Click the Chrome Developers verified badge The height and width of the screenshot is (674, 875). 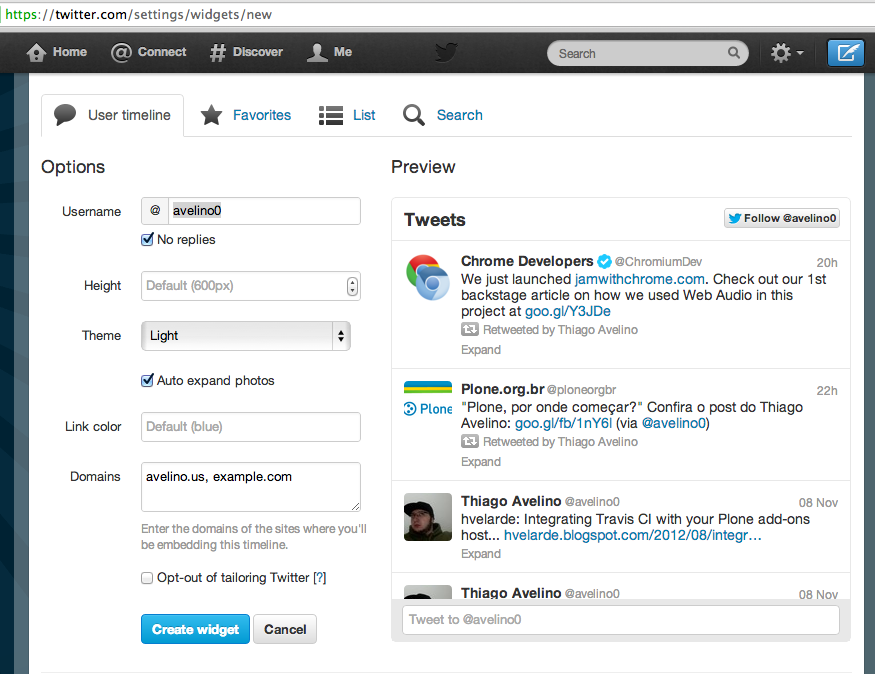[x=604, y=261]
